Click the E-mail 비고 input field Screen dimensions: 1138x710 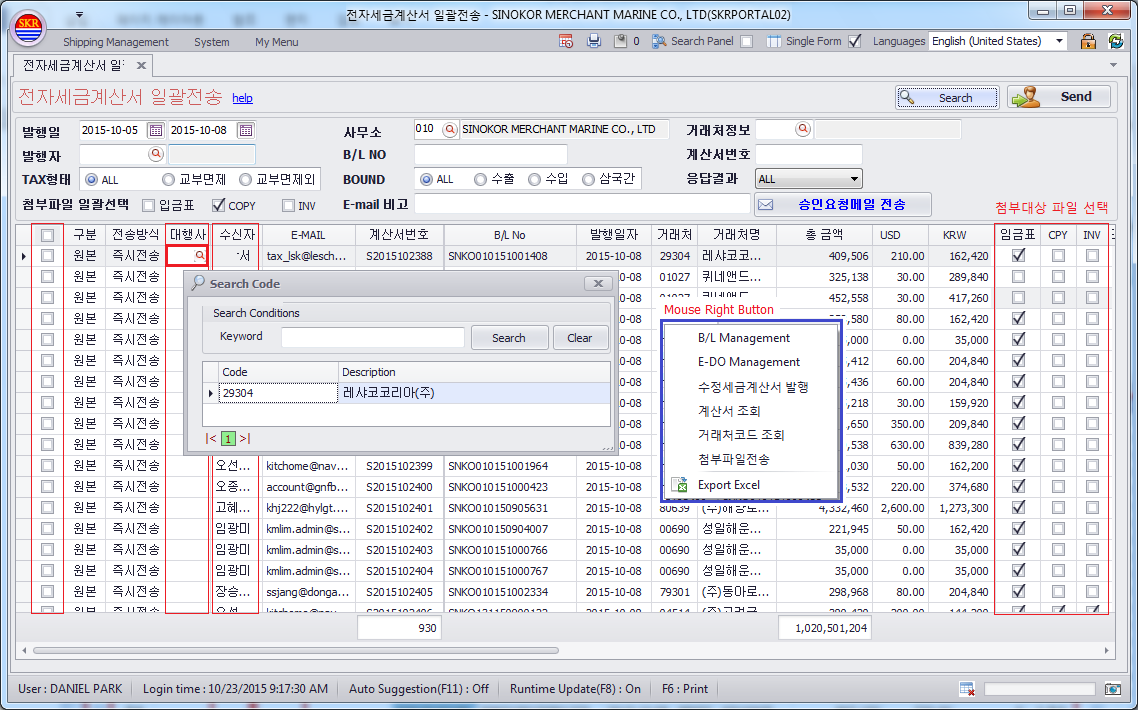click(x=581, y=204)
